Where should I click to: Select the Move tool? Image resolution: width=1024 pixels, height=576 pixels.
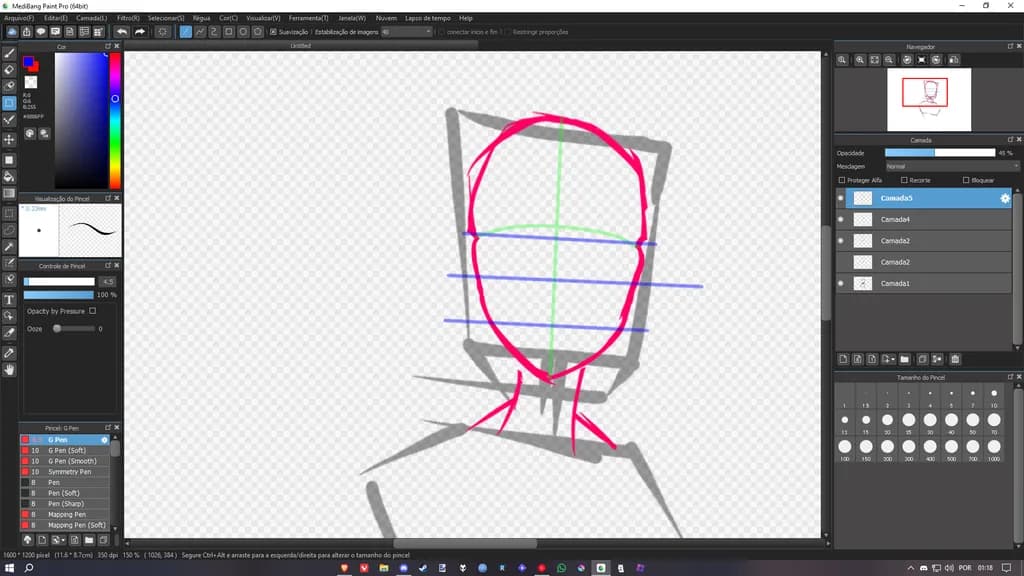coord(9,140)
